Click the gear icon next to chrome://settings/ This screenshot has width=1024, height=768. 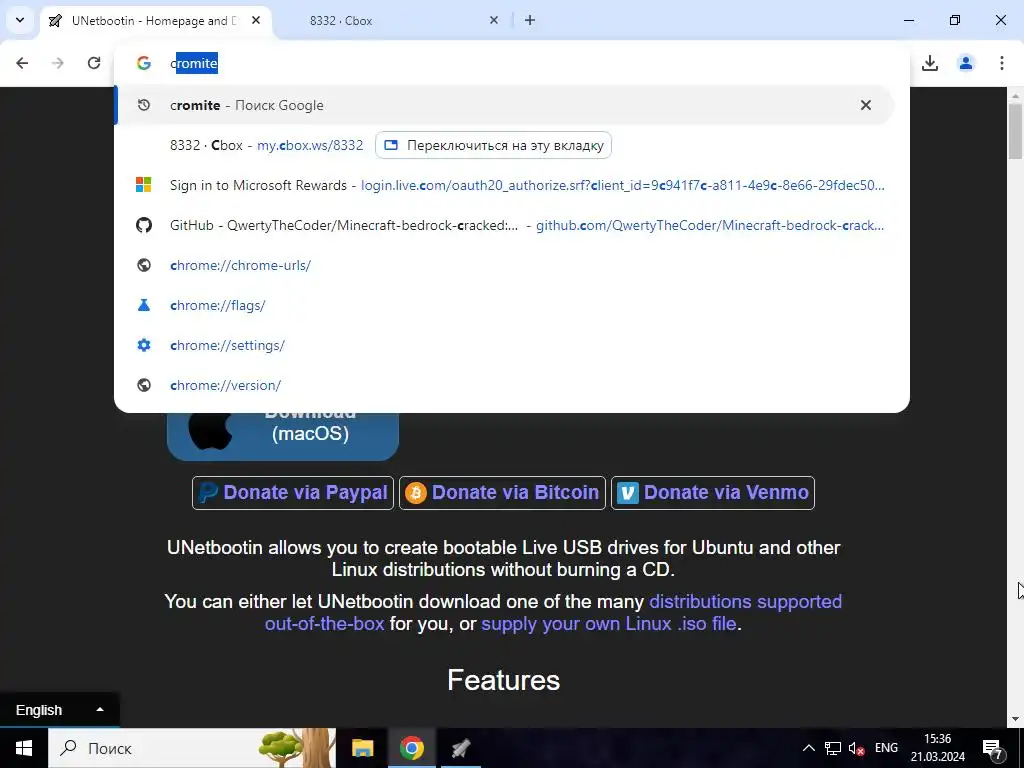[144, 345]
